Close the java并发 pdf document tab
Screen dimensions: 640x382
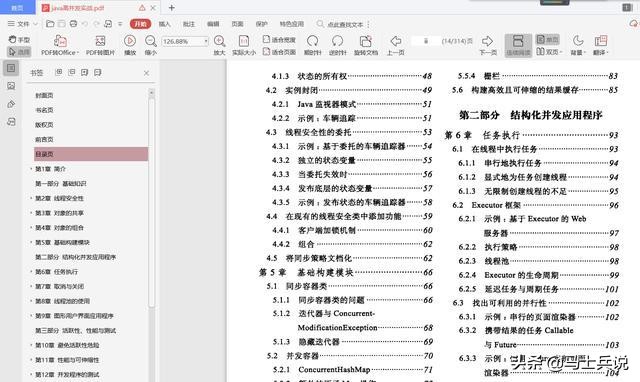153,8
